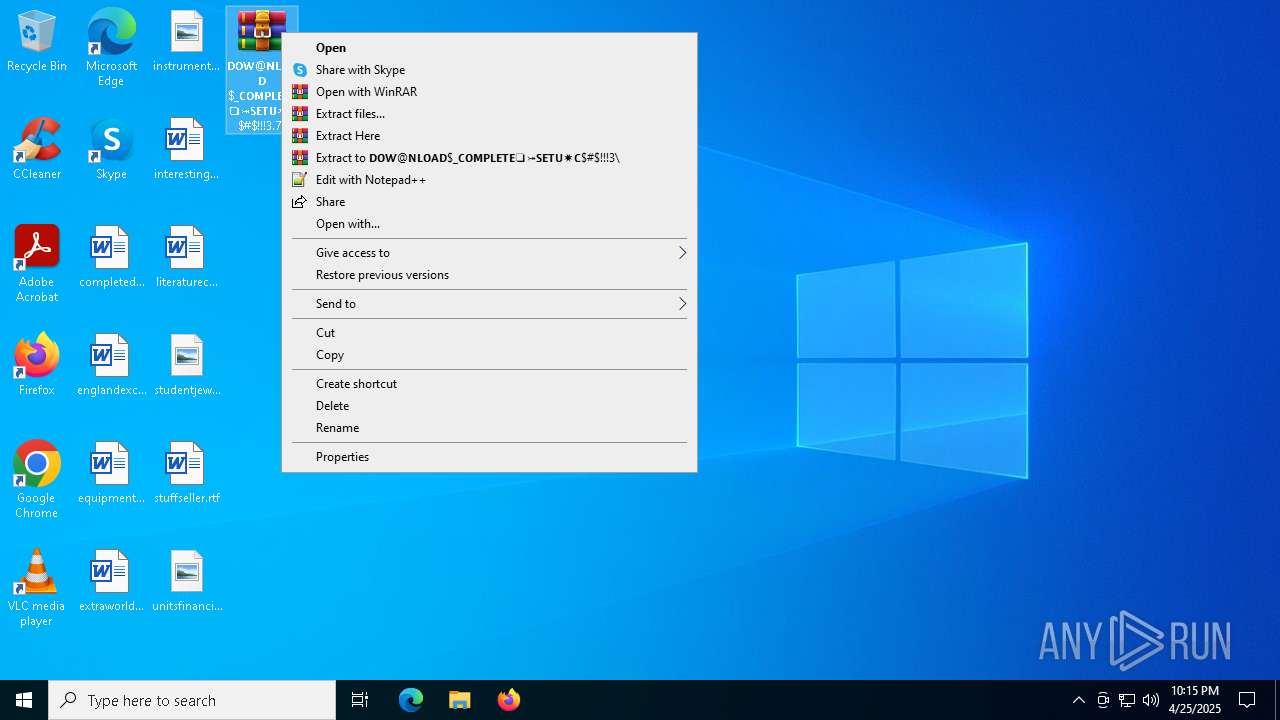Viewport: 1280px width, 720px height.
Task: Select the Firefox desktop shortcut
Action: [37, 366]
